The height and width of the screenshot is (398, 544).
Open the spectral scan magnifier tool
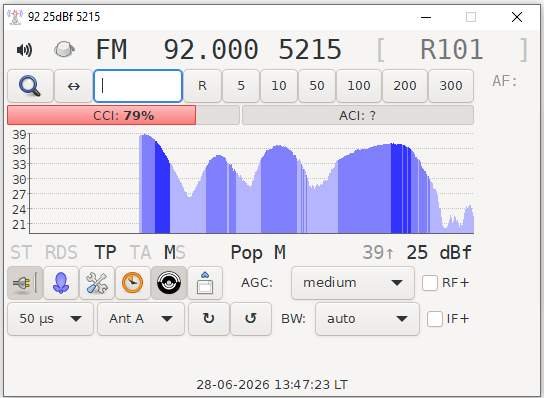pyautogui.click(x=30, y=86)
